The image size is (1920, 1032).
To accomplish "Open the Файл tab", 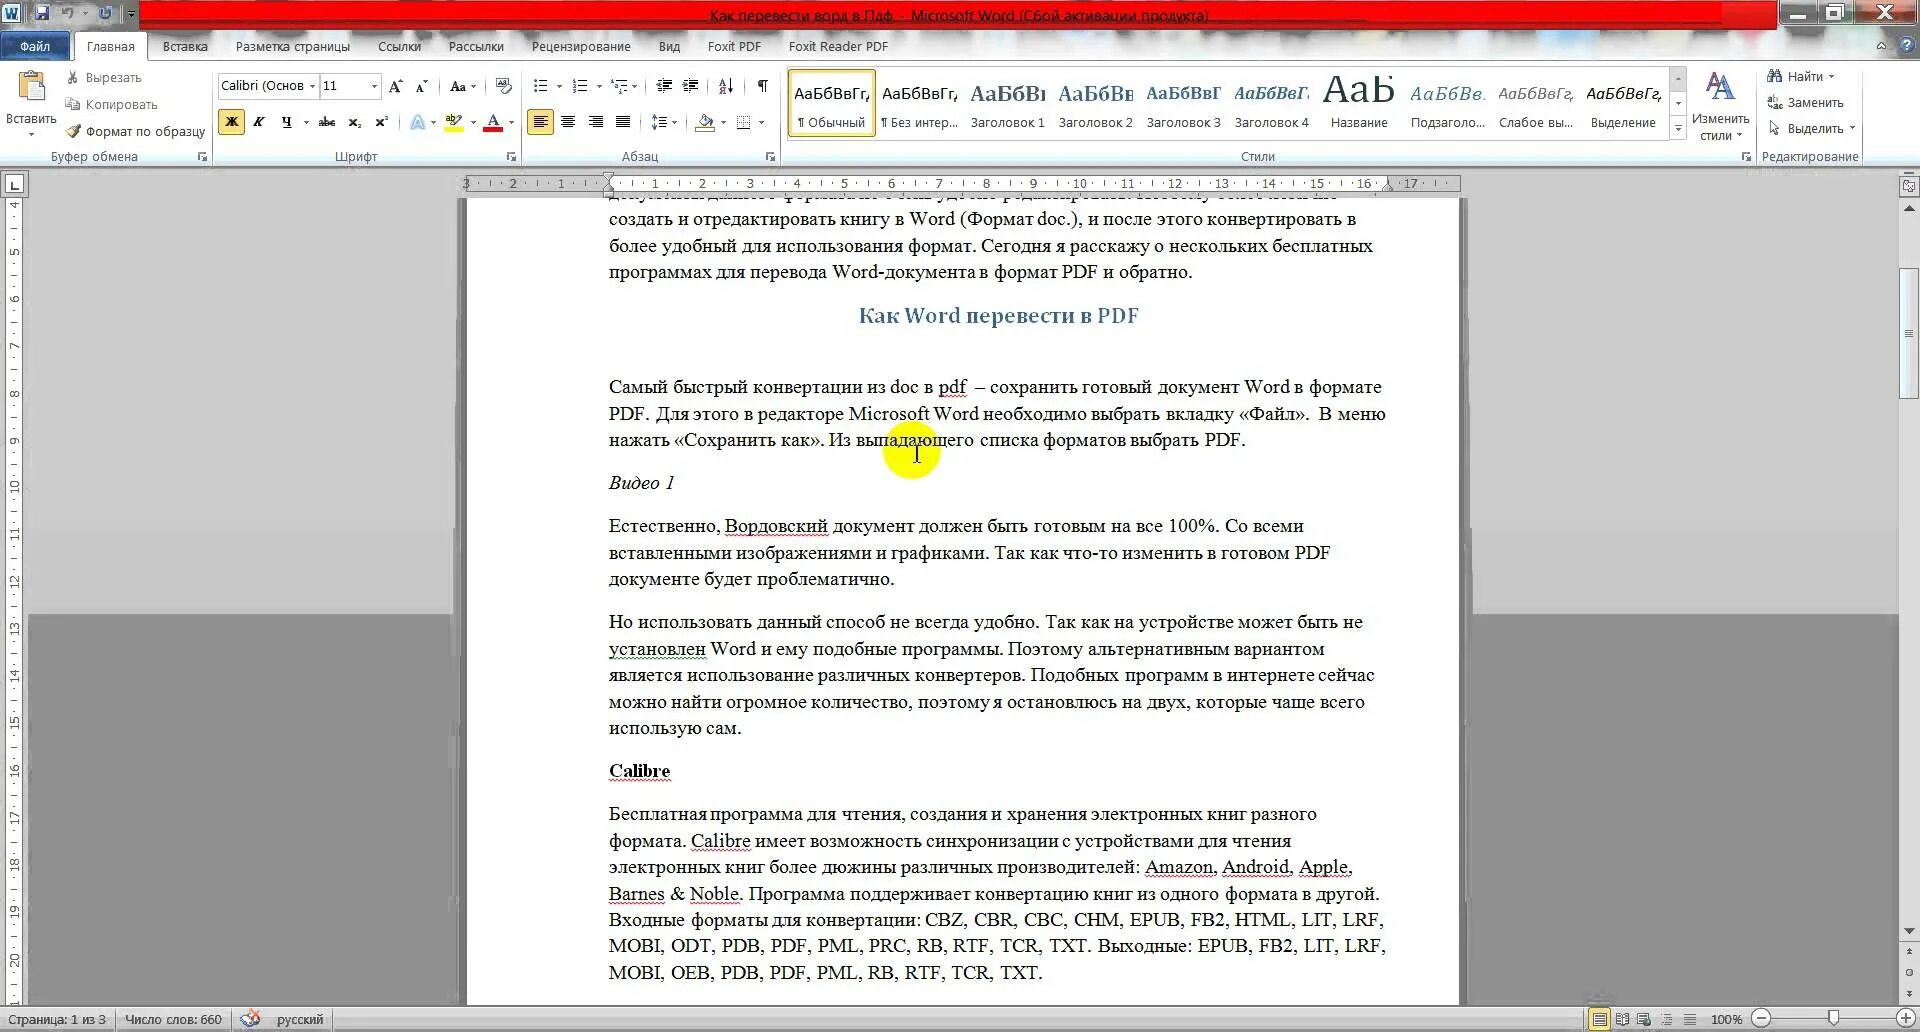I will [35, 46].
